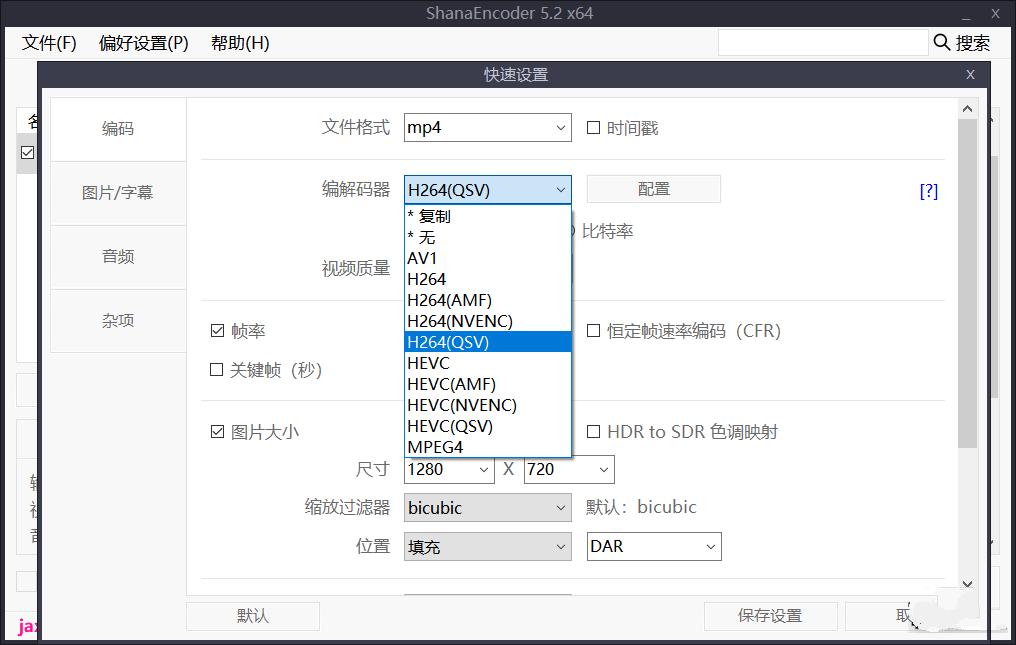The width and height of the screenshot is (1016, 645).
Task: Click the search input field
Action: (x=822, y=42)
